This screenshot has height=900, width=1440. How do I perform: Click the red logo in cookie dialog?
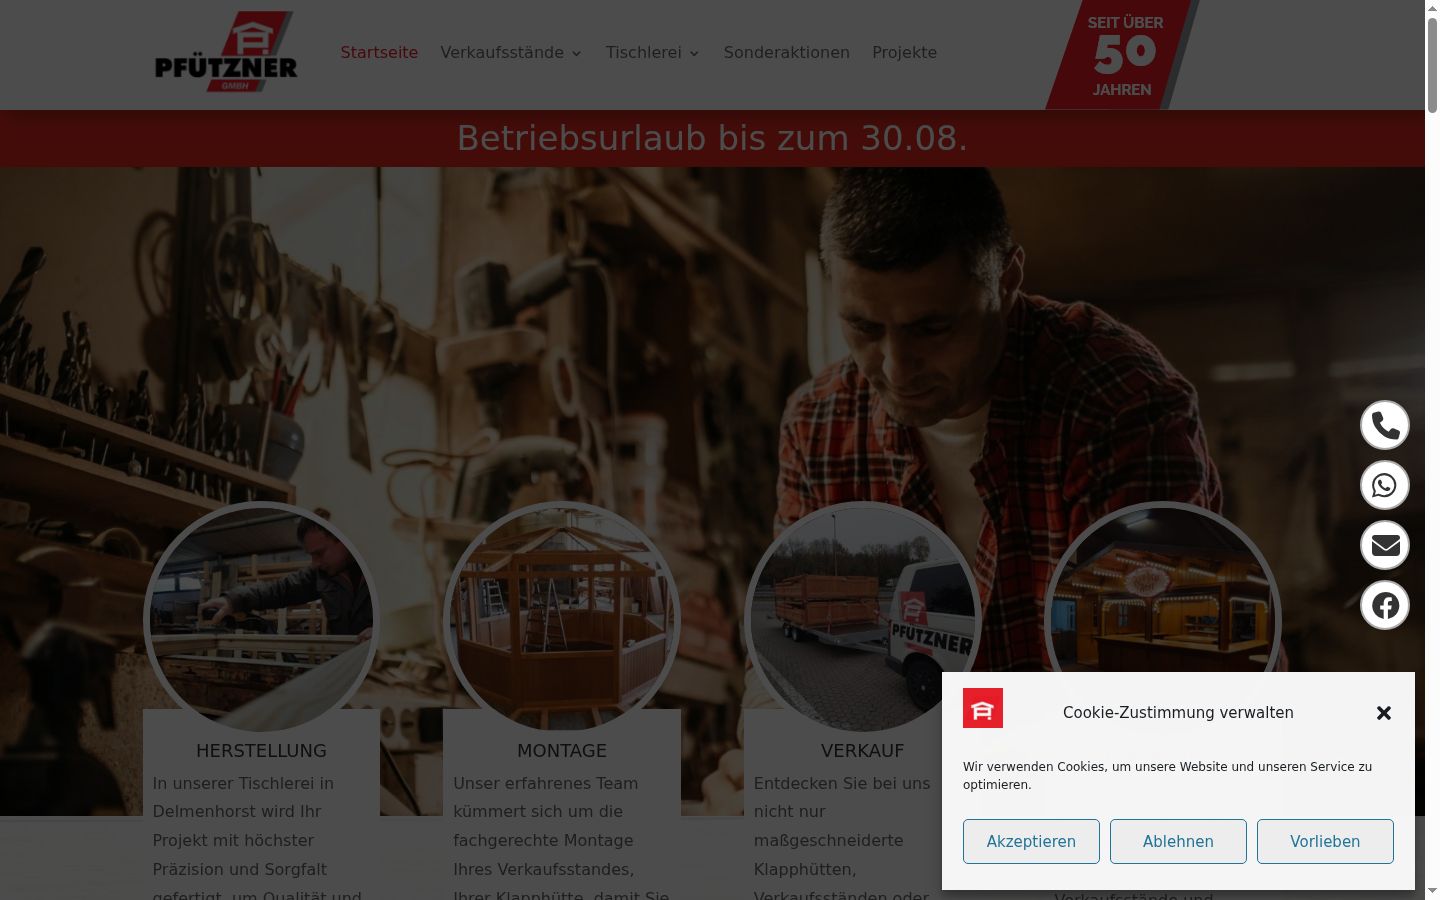983,708
